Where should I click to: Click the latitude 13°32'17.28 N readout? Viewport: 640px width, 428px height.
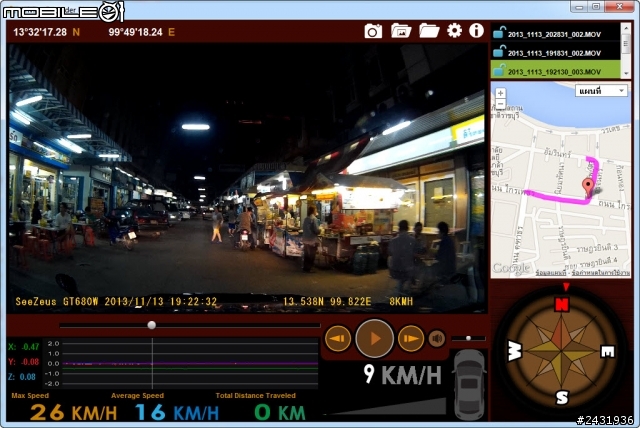point(47,32)
